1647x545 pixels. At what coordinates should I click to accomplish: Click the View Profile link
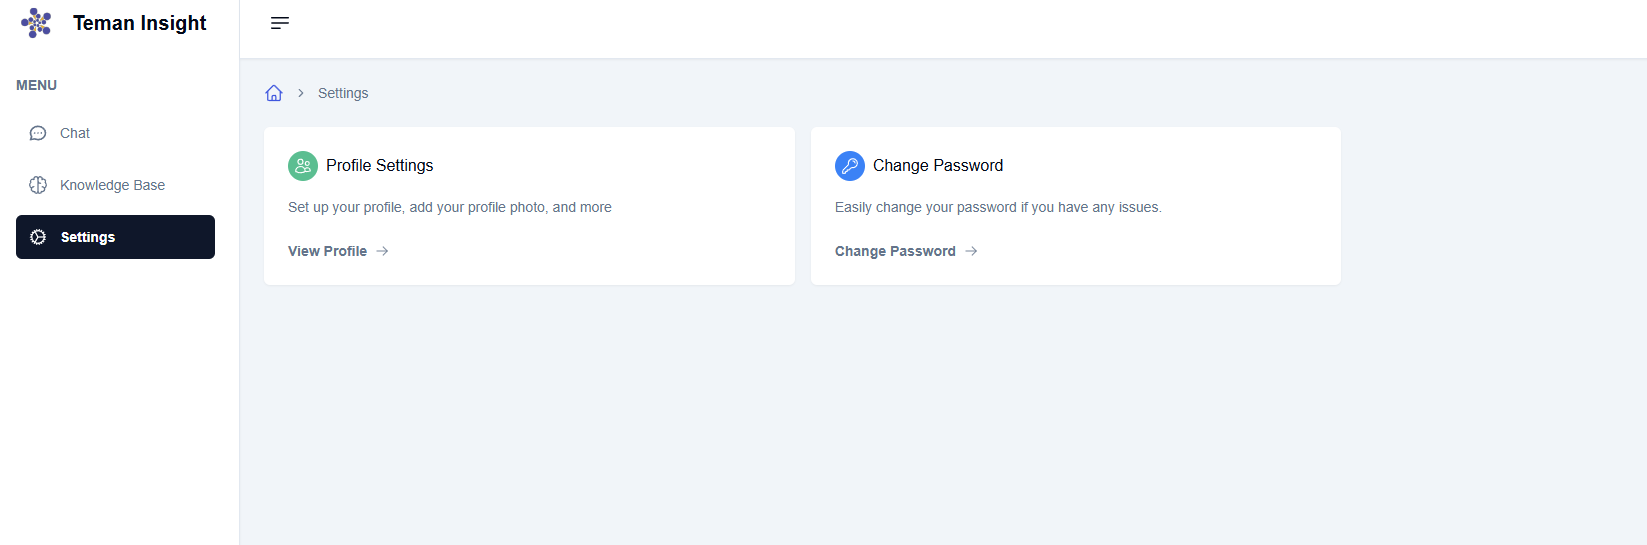pos(327,251)
